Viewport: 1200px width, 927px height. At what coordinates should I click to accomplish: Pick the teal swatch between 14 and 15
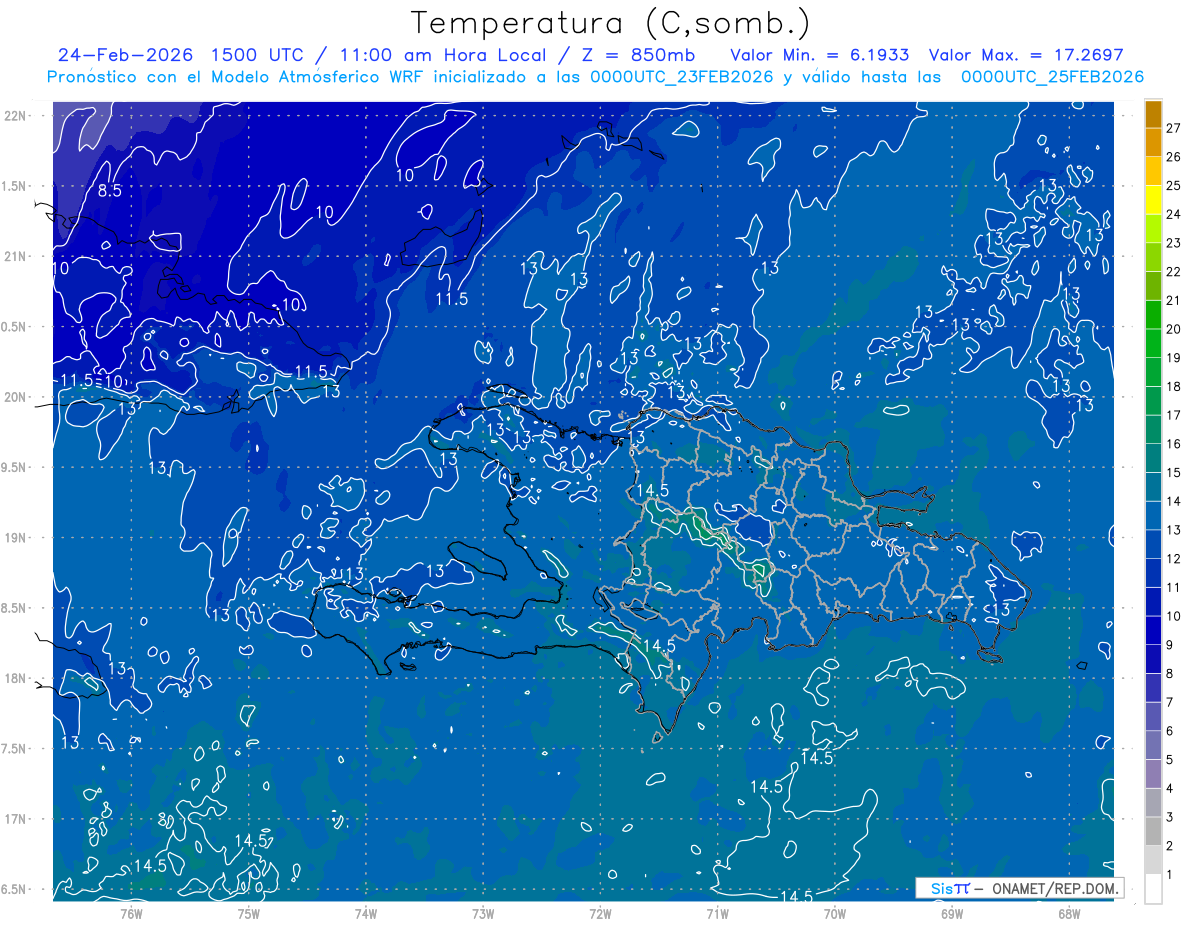pyautogui.click(x=1153, y=487)
